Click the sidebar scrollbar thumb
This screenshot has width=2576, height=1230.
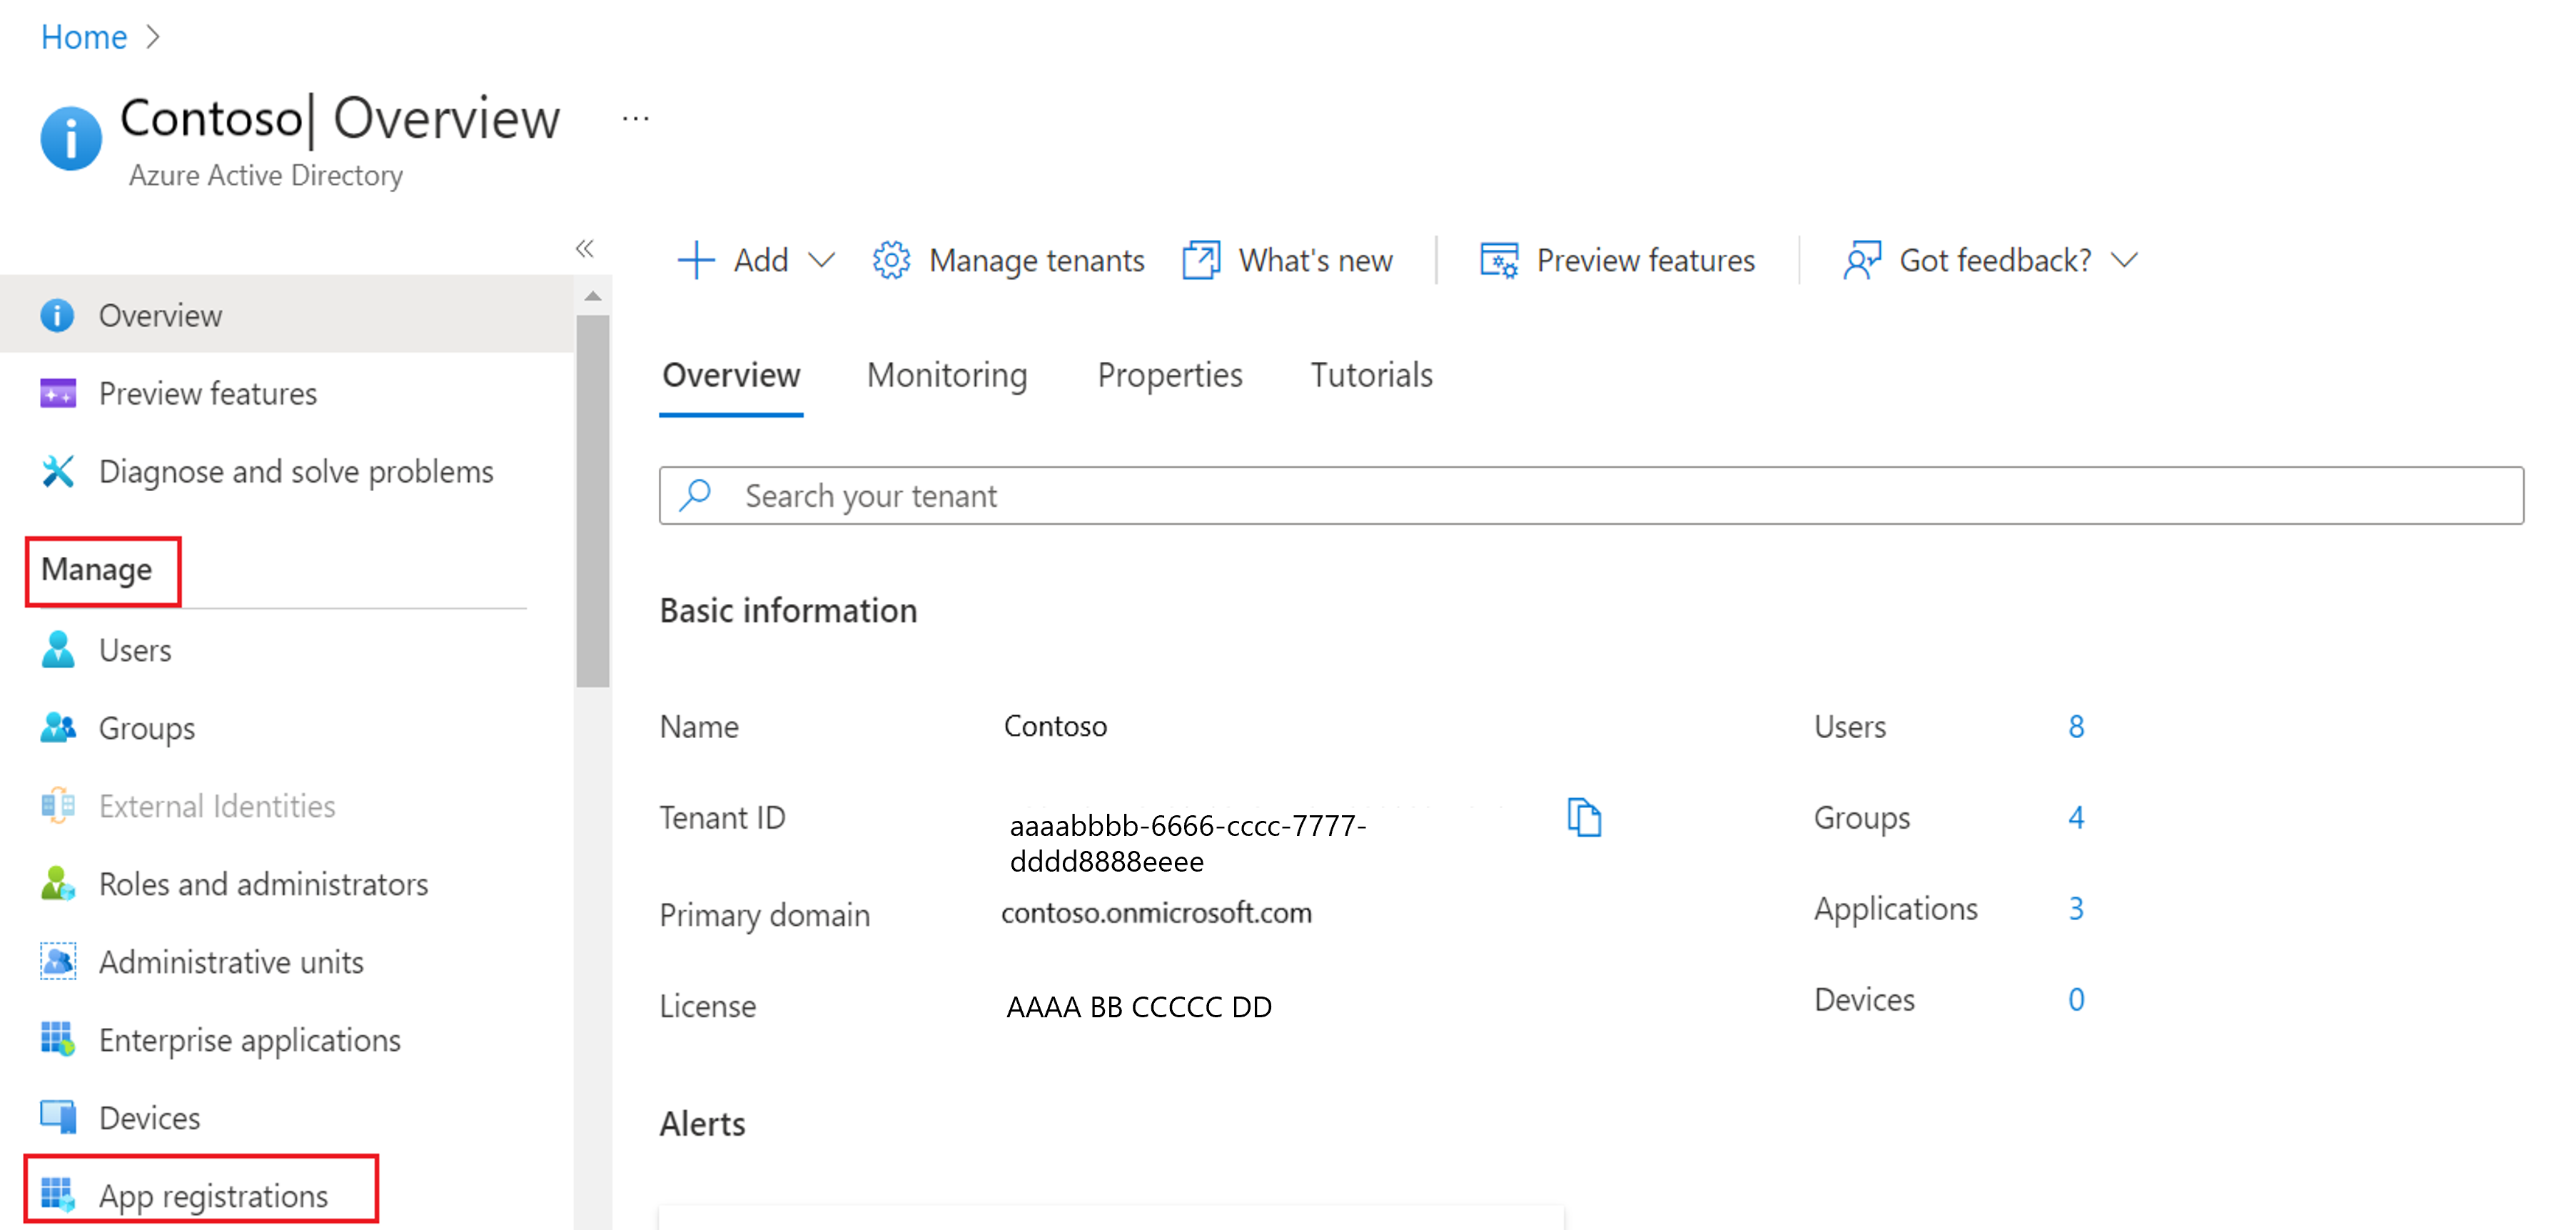pos(592,500)
